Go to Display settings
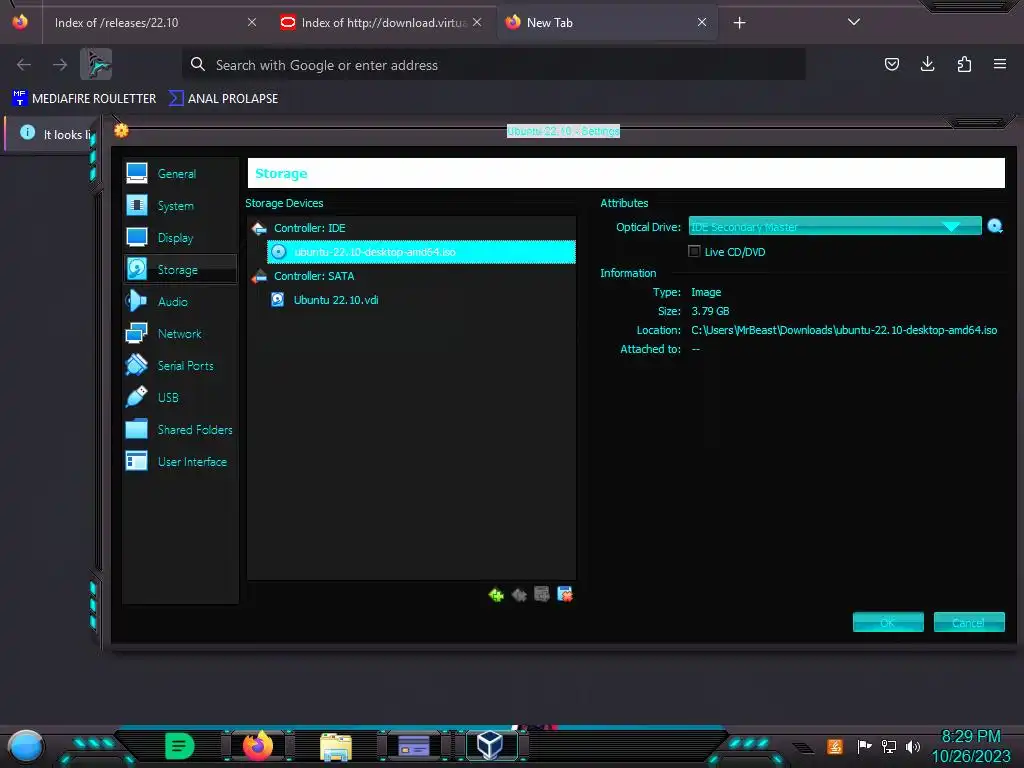The image size is (1024, 768). coord(180,238)
